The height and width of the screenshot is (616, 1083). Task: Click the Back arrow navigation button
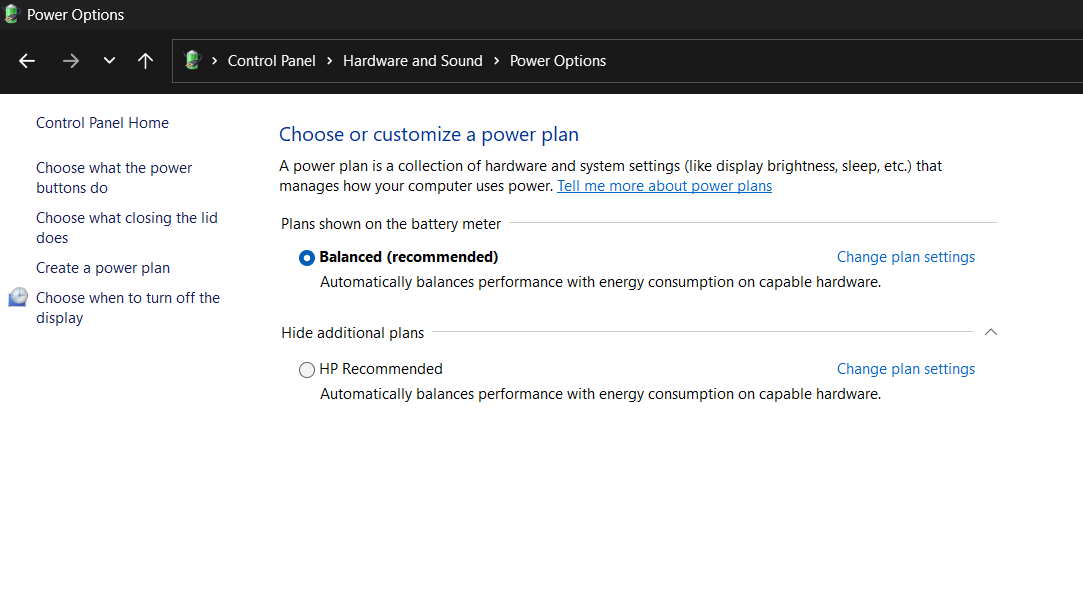click(x=27, y=61)
